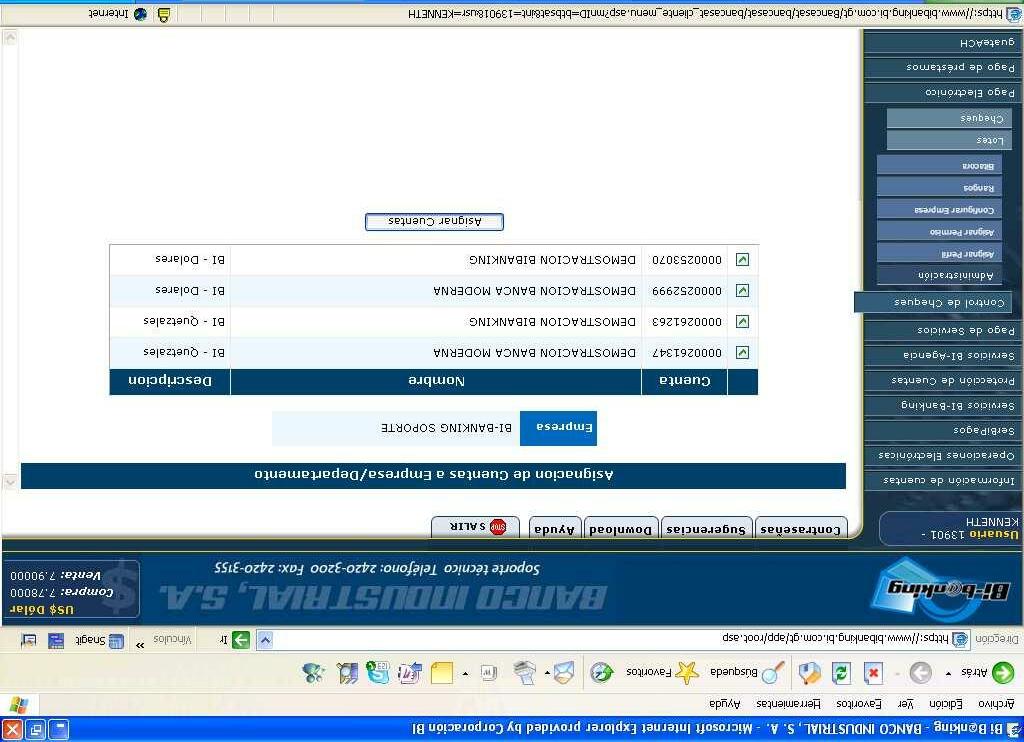Toggle checkbox for account 0000261347

point(743,353)
